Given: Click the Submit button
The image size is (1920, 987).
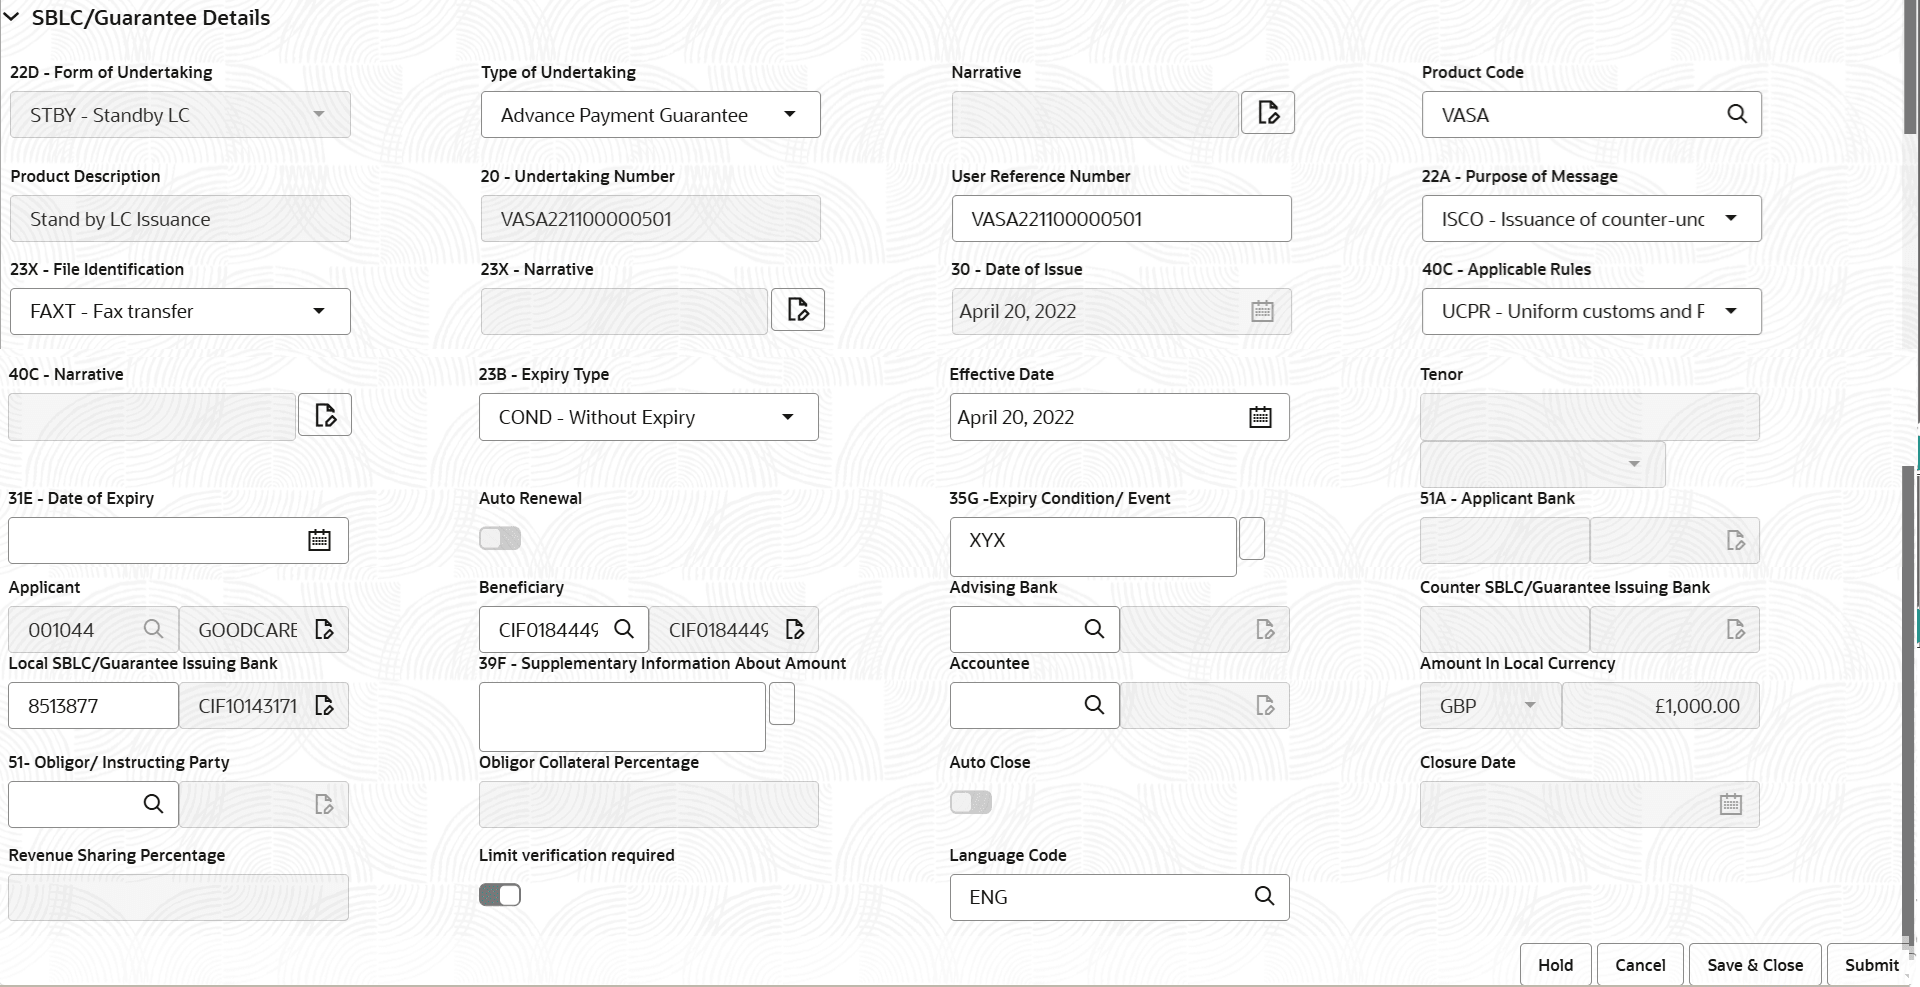Looking at the screenshot, I should (x=1870, y=964).
